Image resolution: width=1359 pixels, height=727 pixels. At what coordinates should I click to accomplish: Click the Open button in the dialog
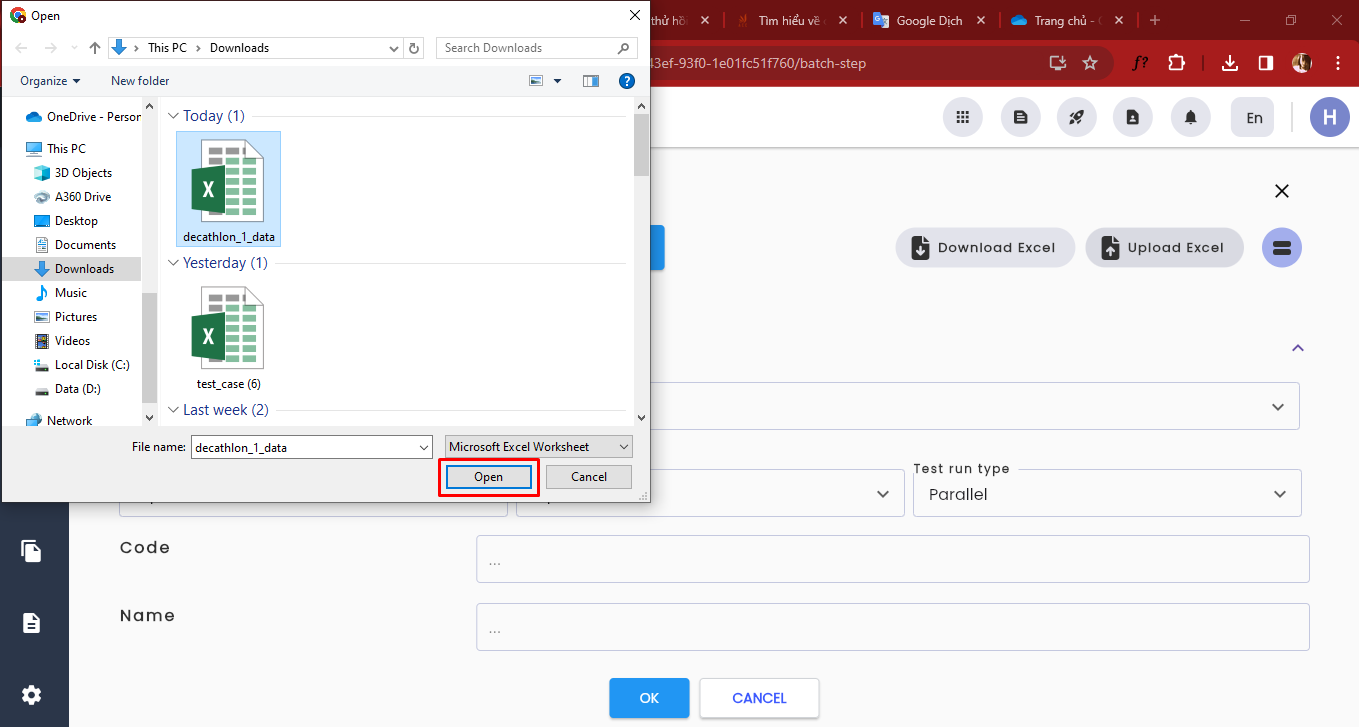[489, 477]
